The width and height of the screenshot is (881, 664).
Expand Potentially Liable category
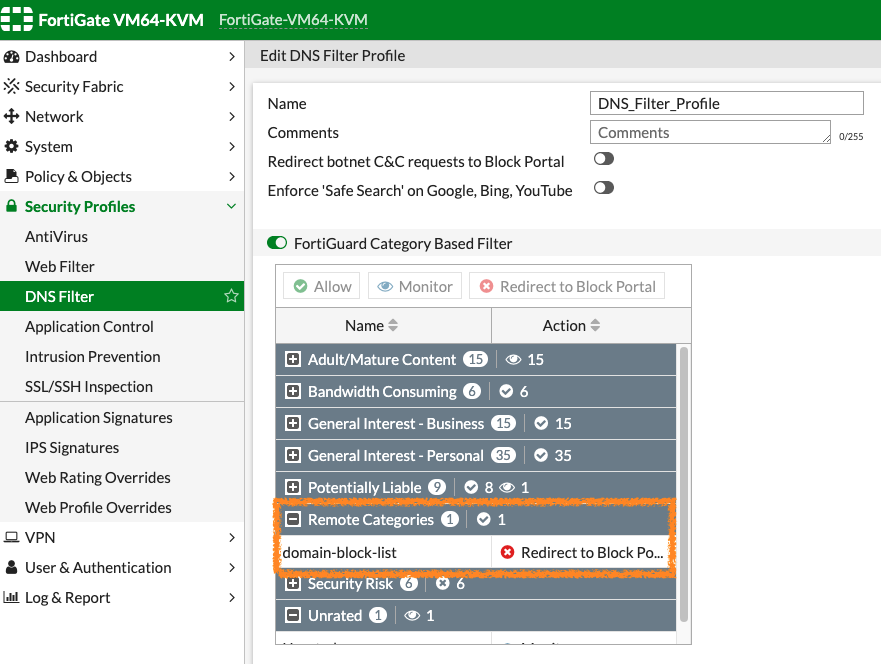coord(293,488)
